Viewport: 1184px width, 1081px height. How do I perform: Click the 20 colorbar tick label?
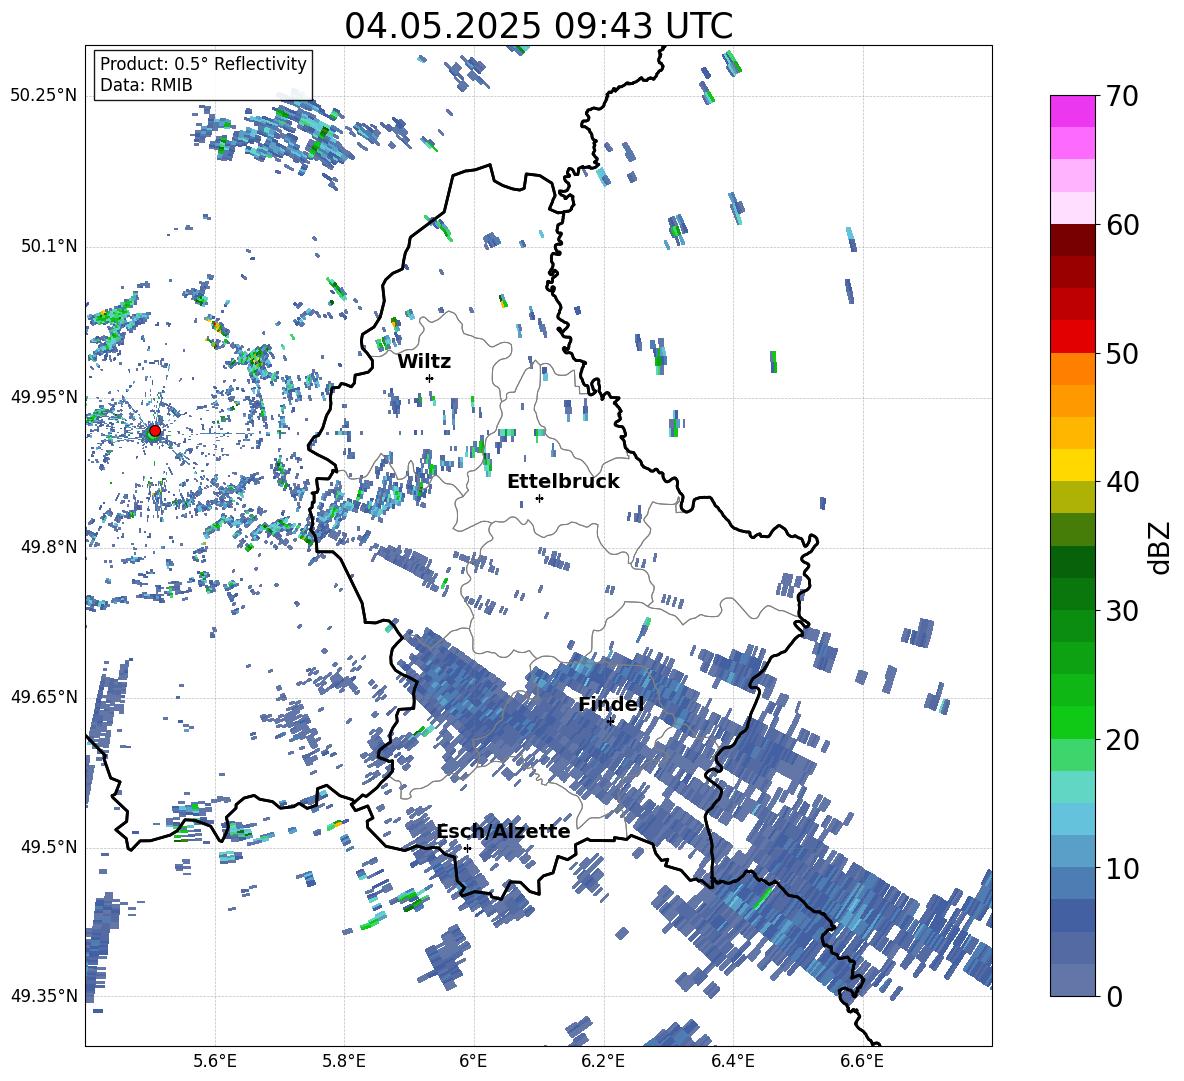coord(1122,739)
